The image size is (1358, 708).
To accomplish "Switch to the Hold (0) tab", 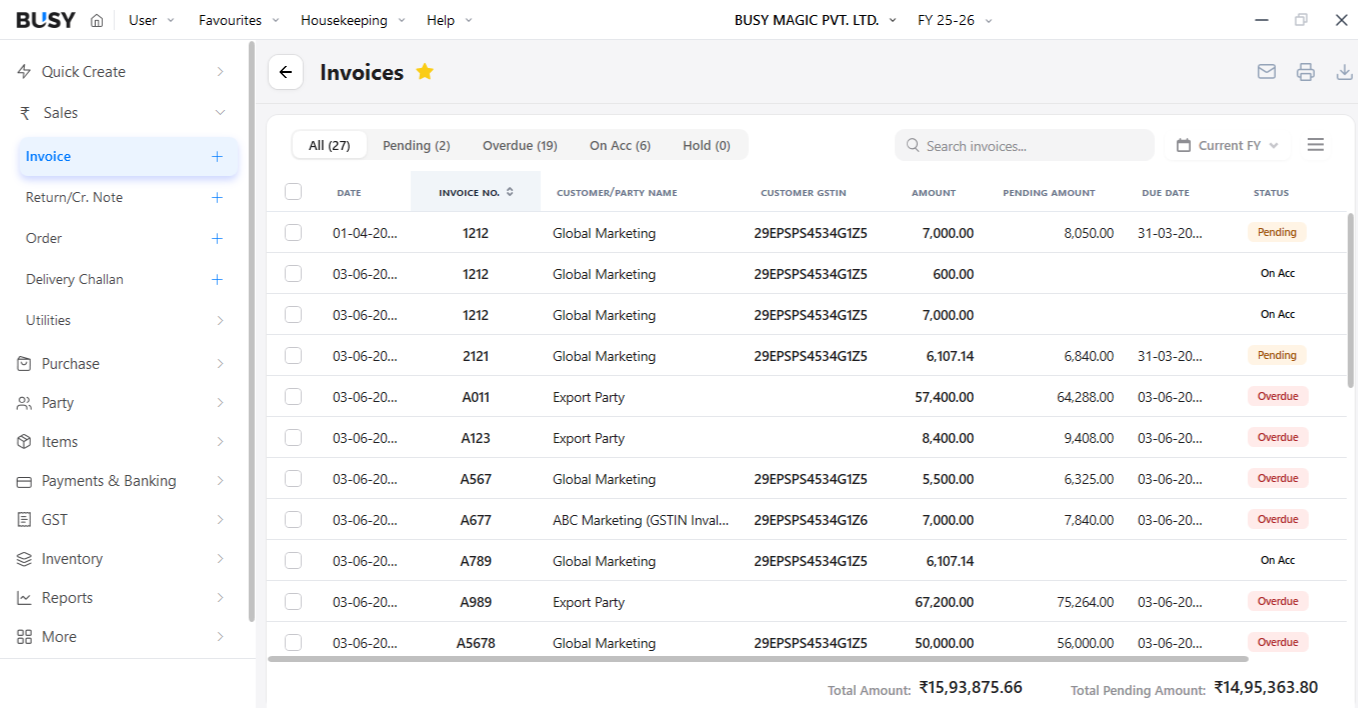I will (707, 146).
